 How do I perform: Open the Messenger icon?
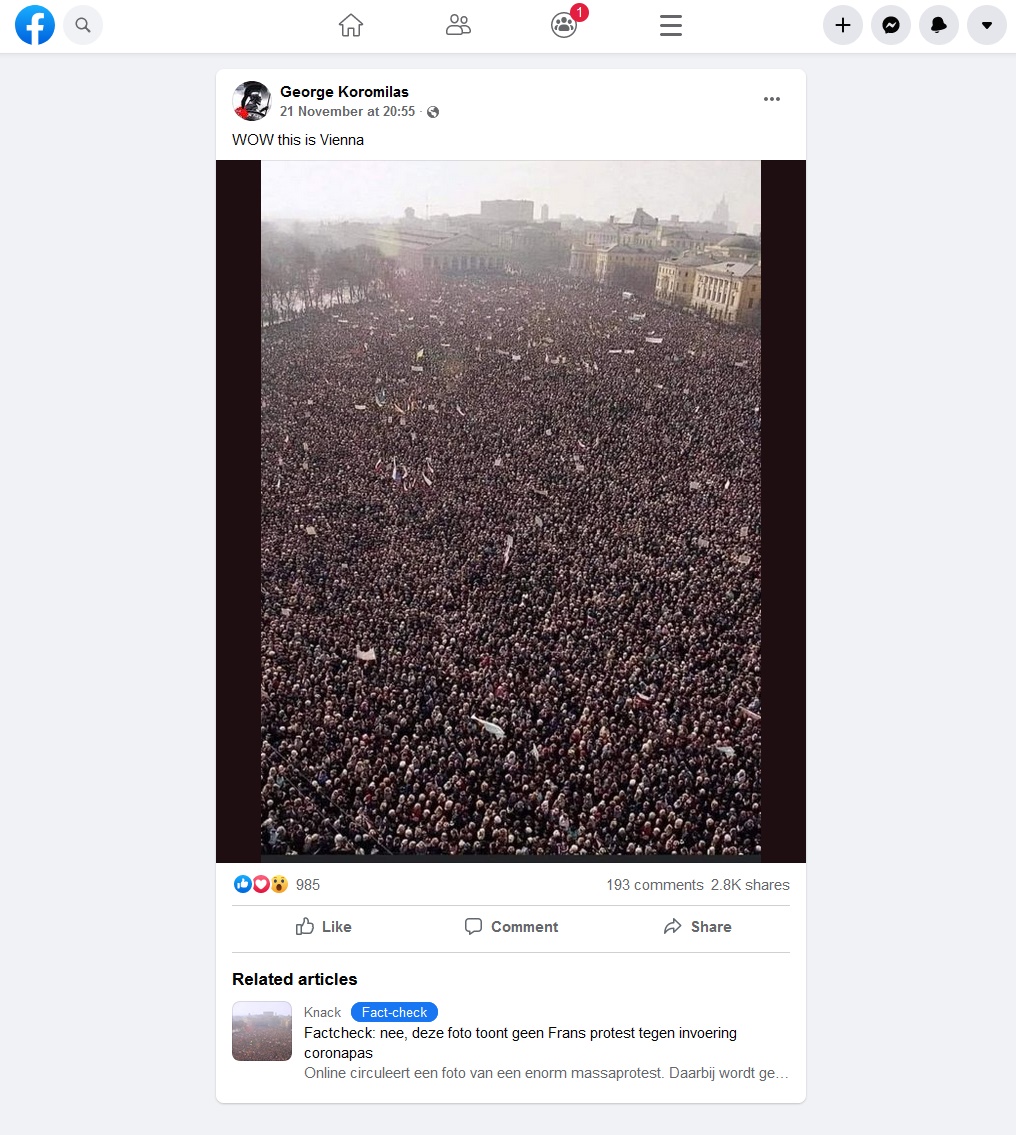[x=891, y=25]
